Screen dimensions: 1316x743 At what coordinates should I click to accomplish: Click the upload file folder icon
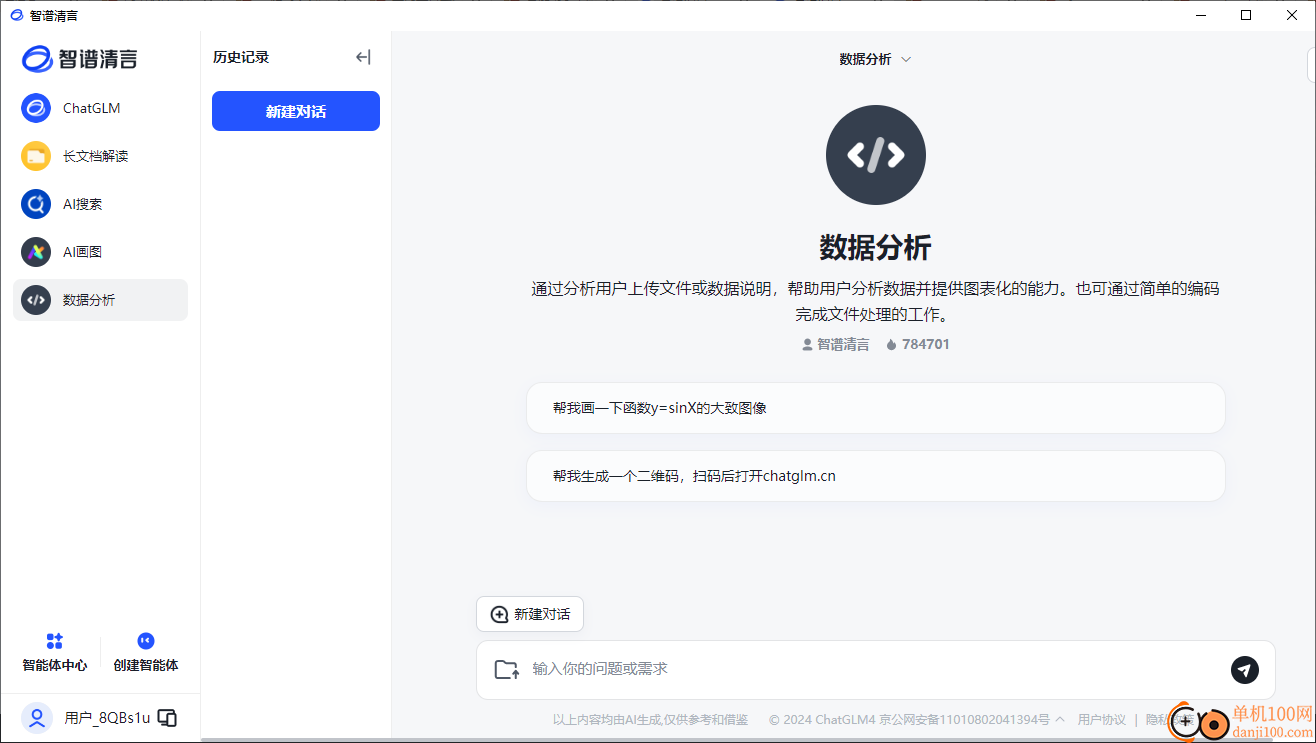pos(507,669)
